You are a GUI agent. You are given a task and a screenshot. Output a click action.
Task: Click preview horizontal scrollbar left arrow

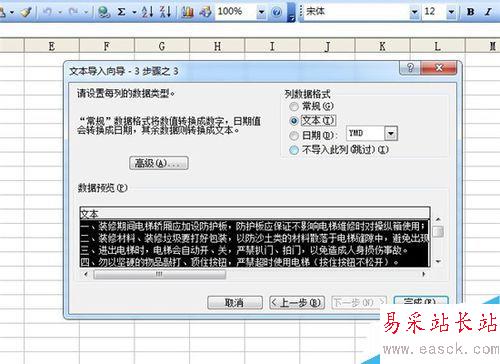pyautogui.click(x=86, y=274)
